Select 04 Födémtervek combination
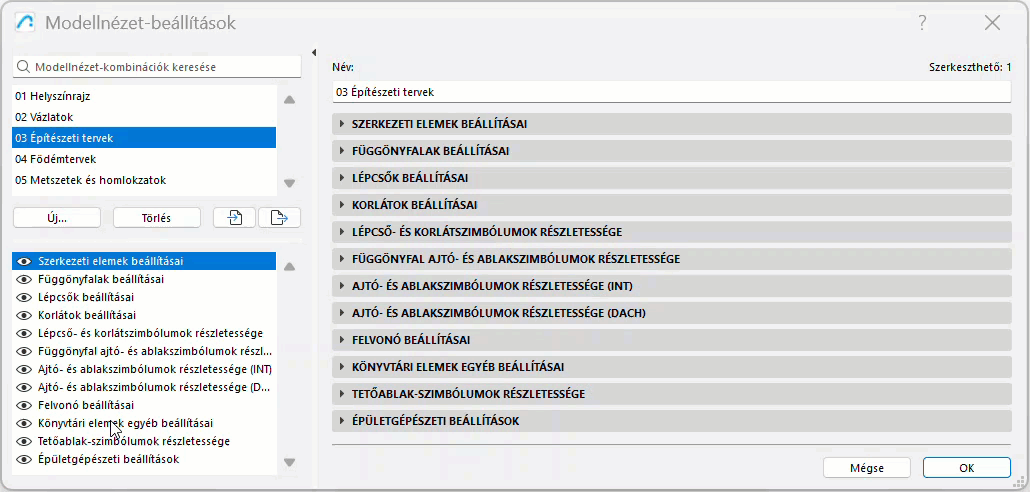 pos(144,159)
